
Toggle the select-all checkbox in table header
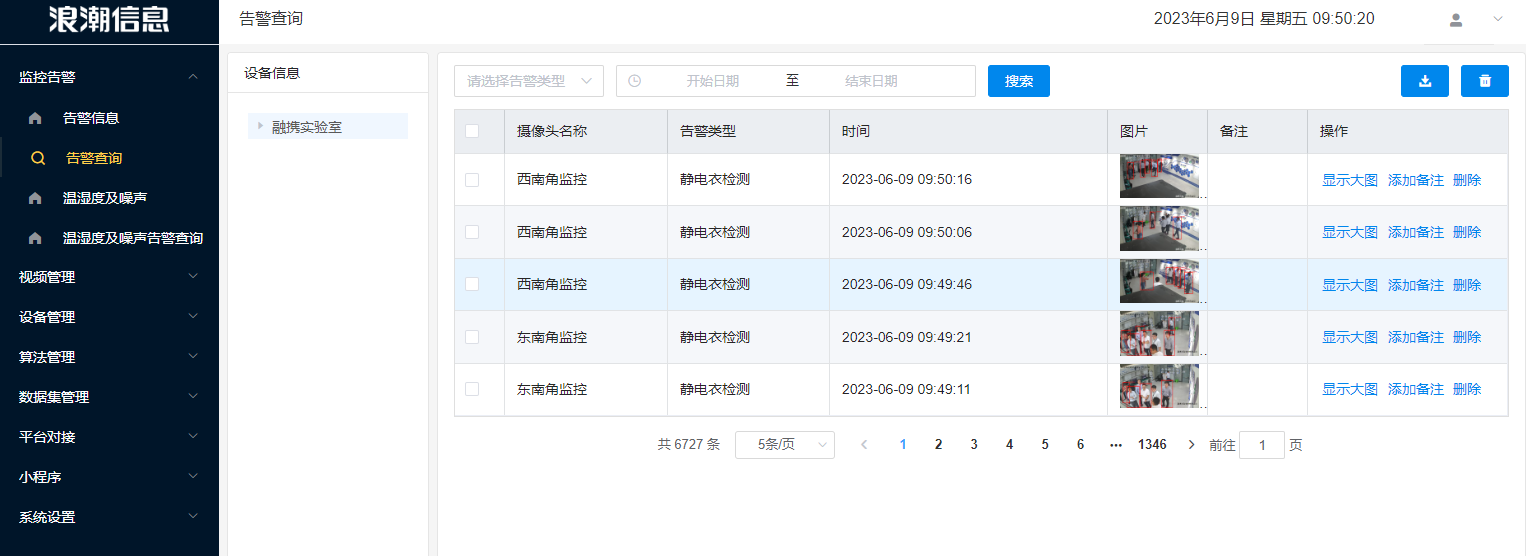(472, 131)
